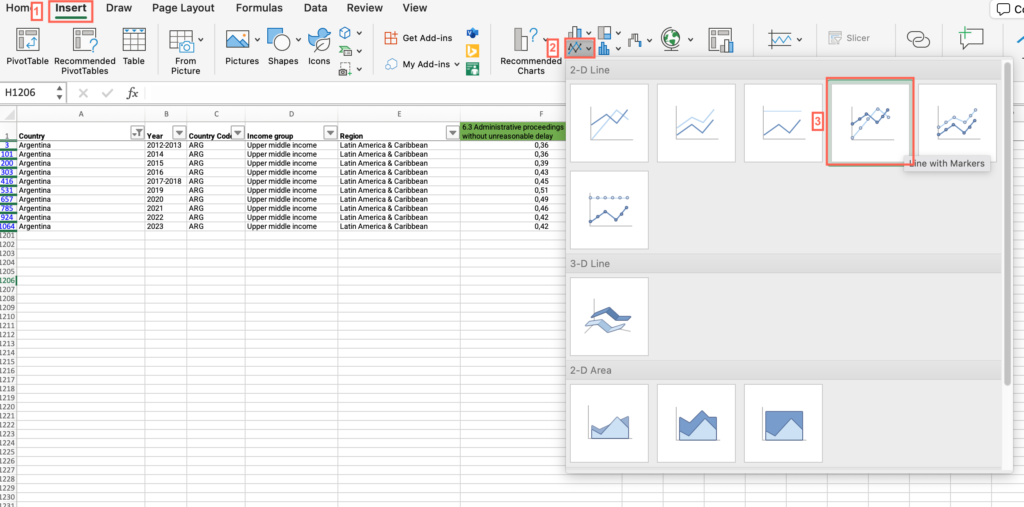
Task: Insert a New Comment
Action: tap(971, 39)
